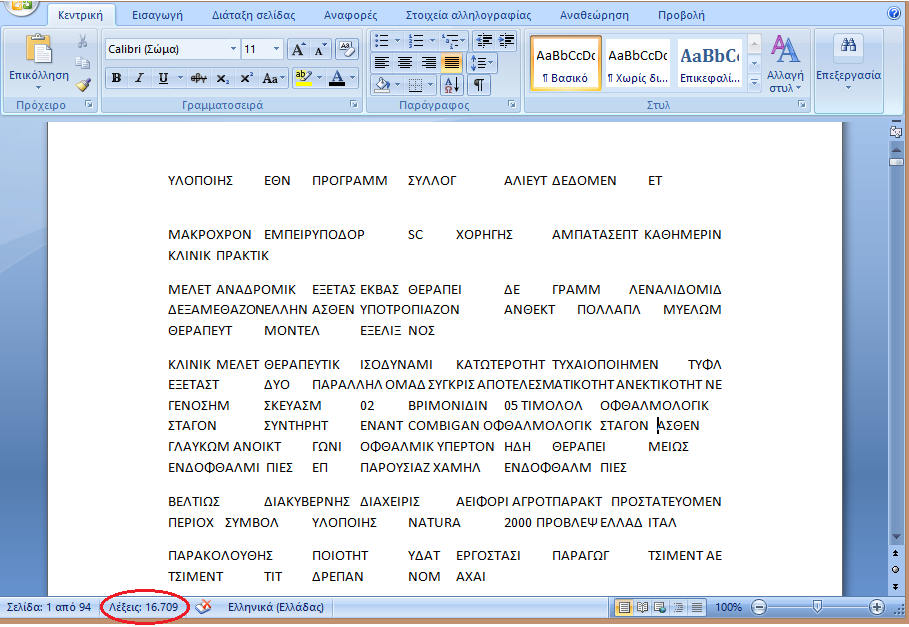Open the Αναφορές tab
Screen dimensions: 909x627
pyautogui.click(x=350, y=16)
